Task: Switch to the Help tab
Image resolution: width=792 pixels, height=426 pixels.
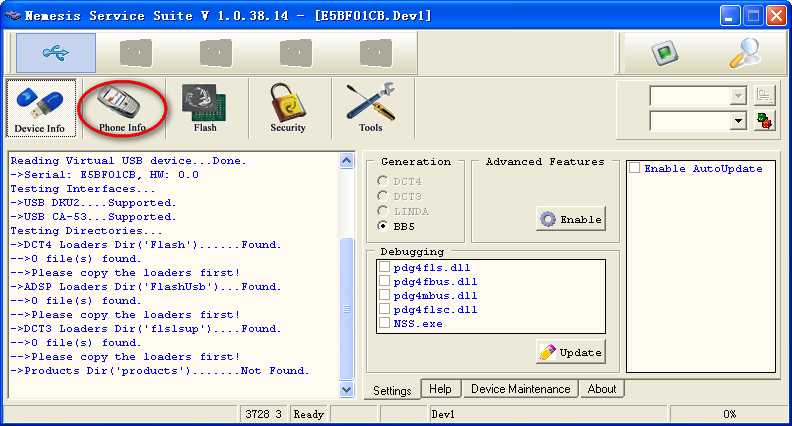Action: coord(440,389)
